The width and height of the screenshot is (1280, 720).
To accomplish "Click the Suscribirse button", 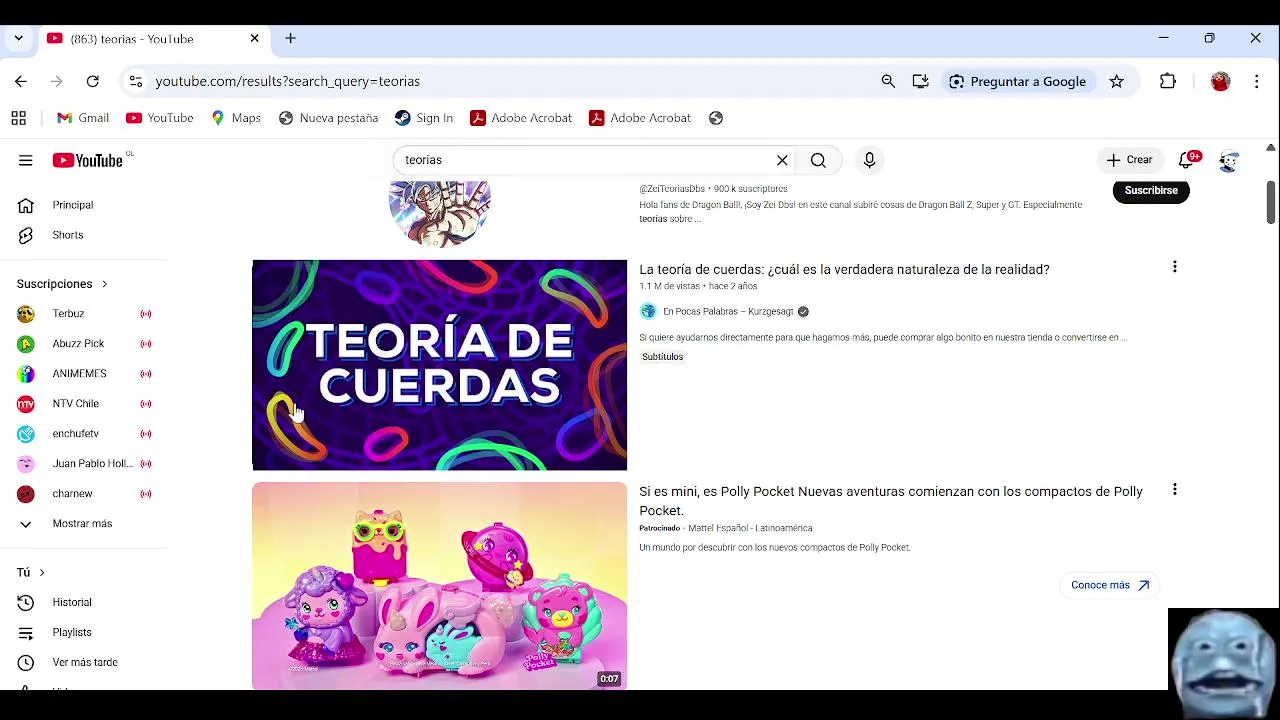I will pyautogui.click(x=1151, y=190).
